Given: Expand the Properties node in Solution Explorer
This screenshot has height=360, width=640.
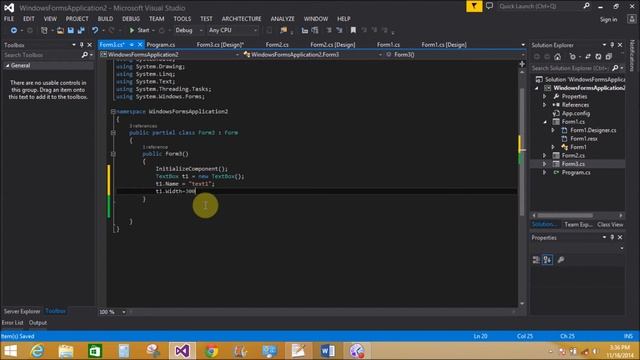Looking at the screenshot, I should pos(544,97).
